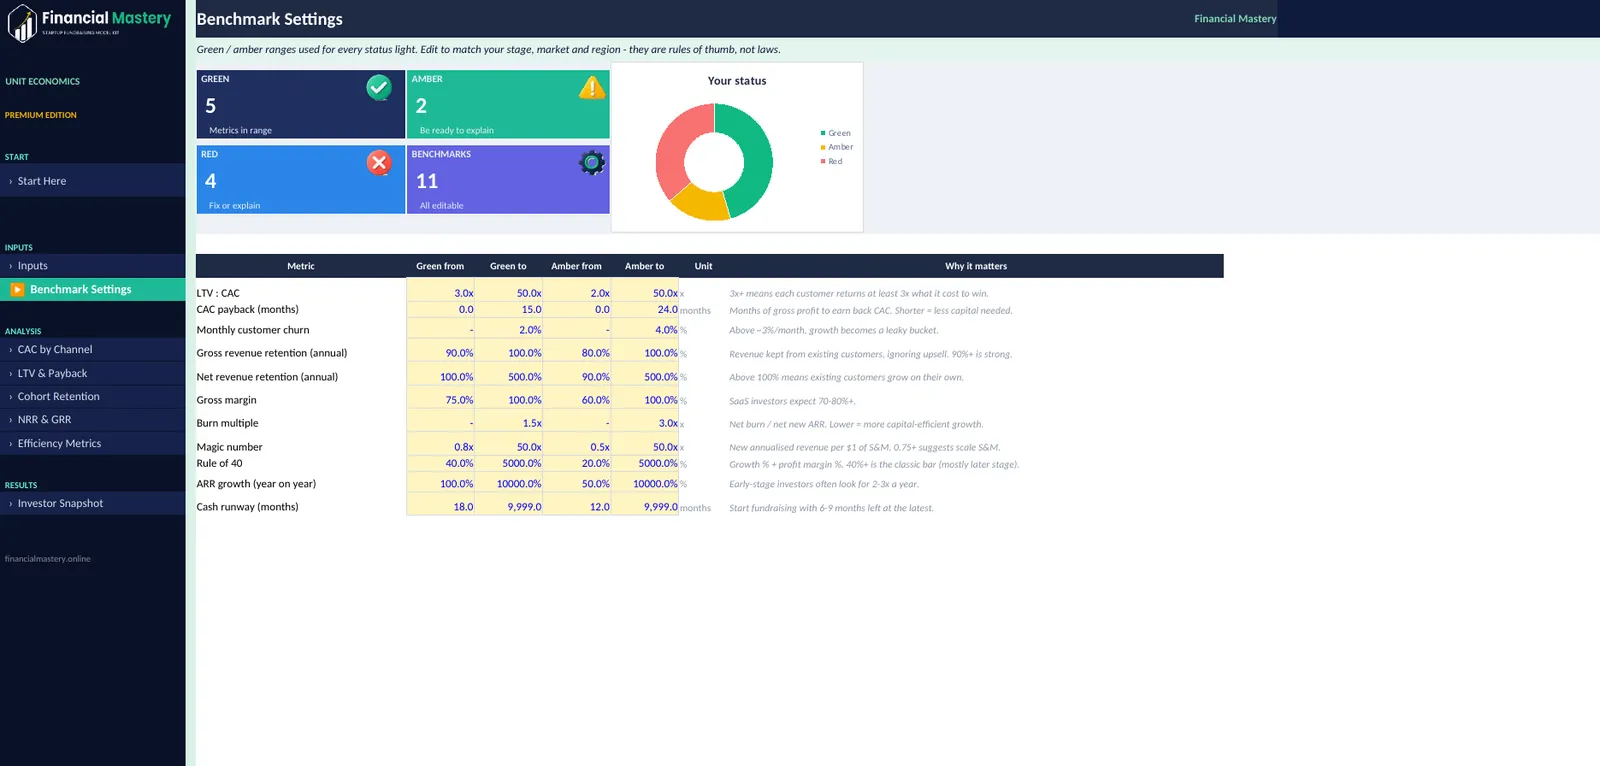Image resolution: width=1600 pixels, height=766 pixels.
Task: Click the Amber legend entry
Action: click(837, 147)
